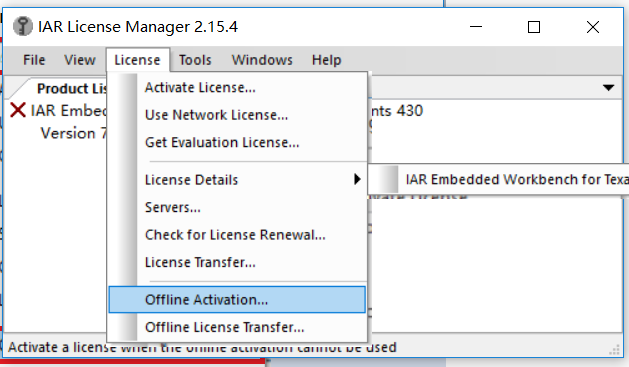Open the File menu
Viewport: 629px width, 367px height.
pos(34,60)
